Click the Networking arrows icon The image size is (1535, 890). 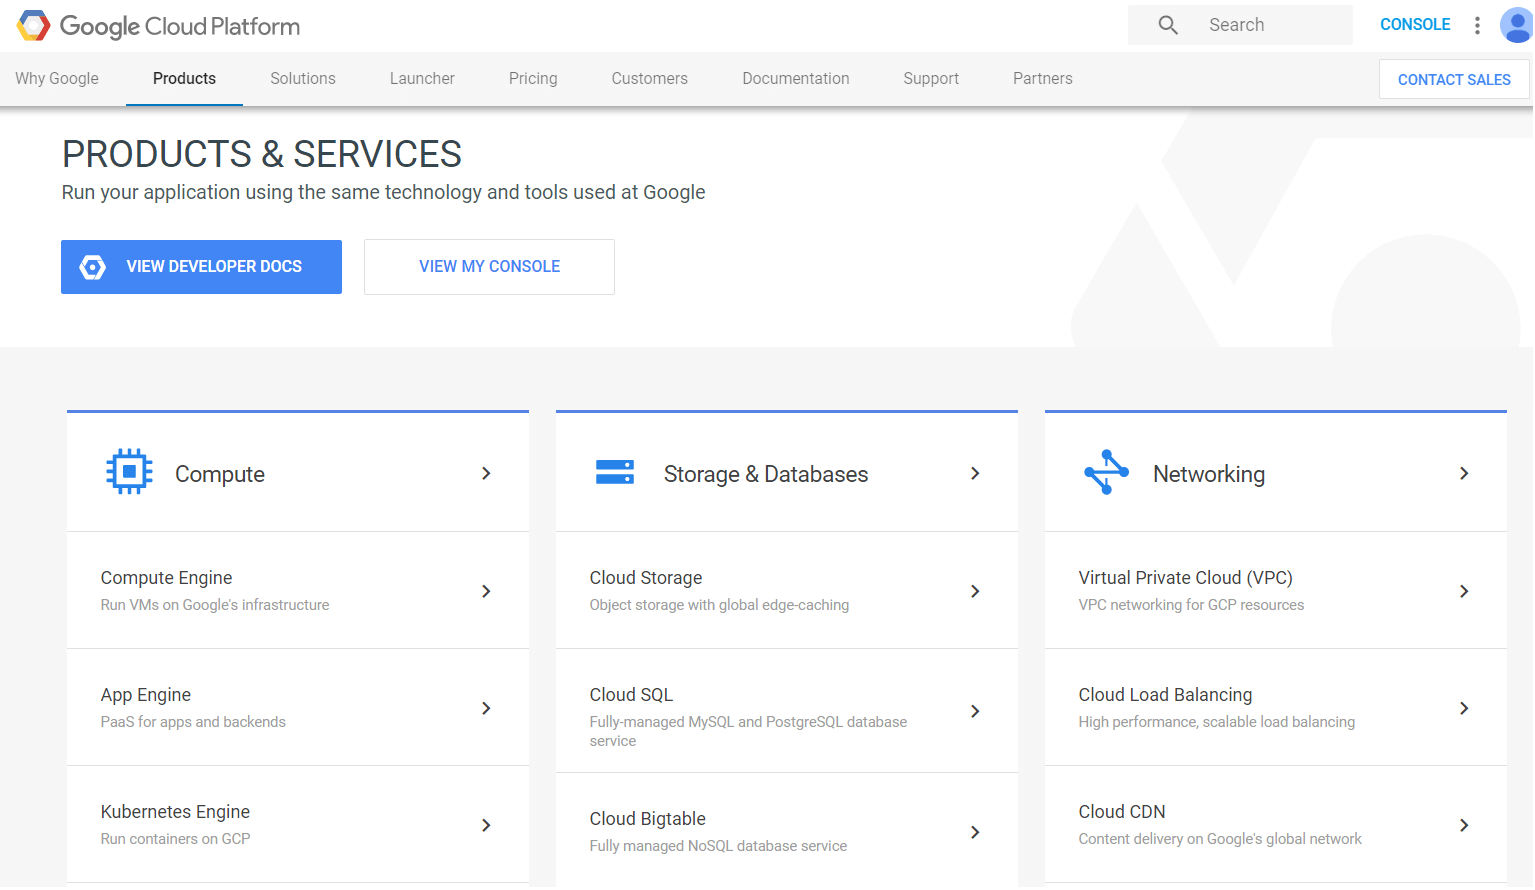pos(1106,472)
